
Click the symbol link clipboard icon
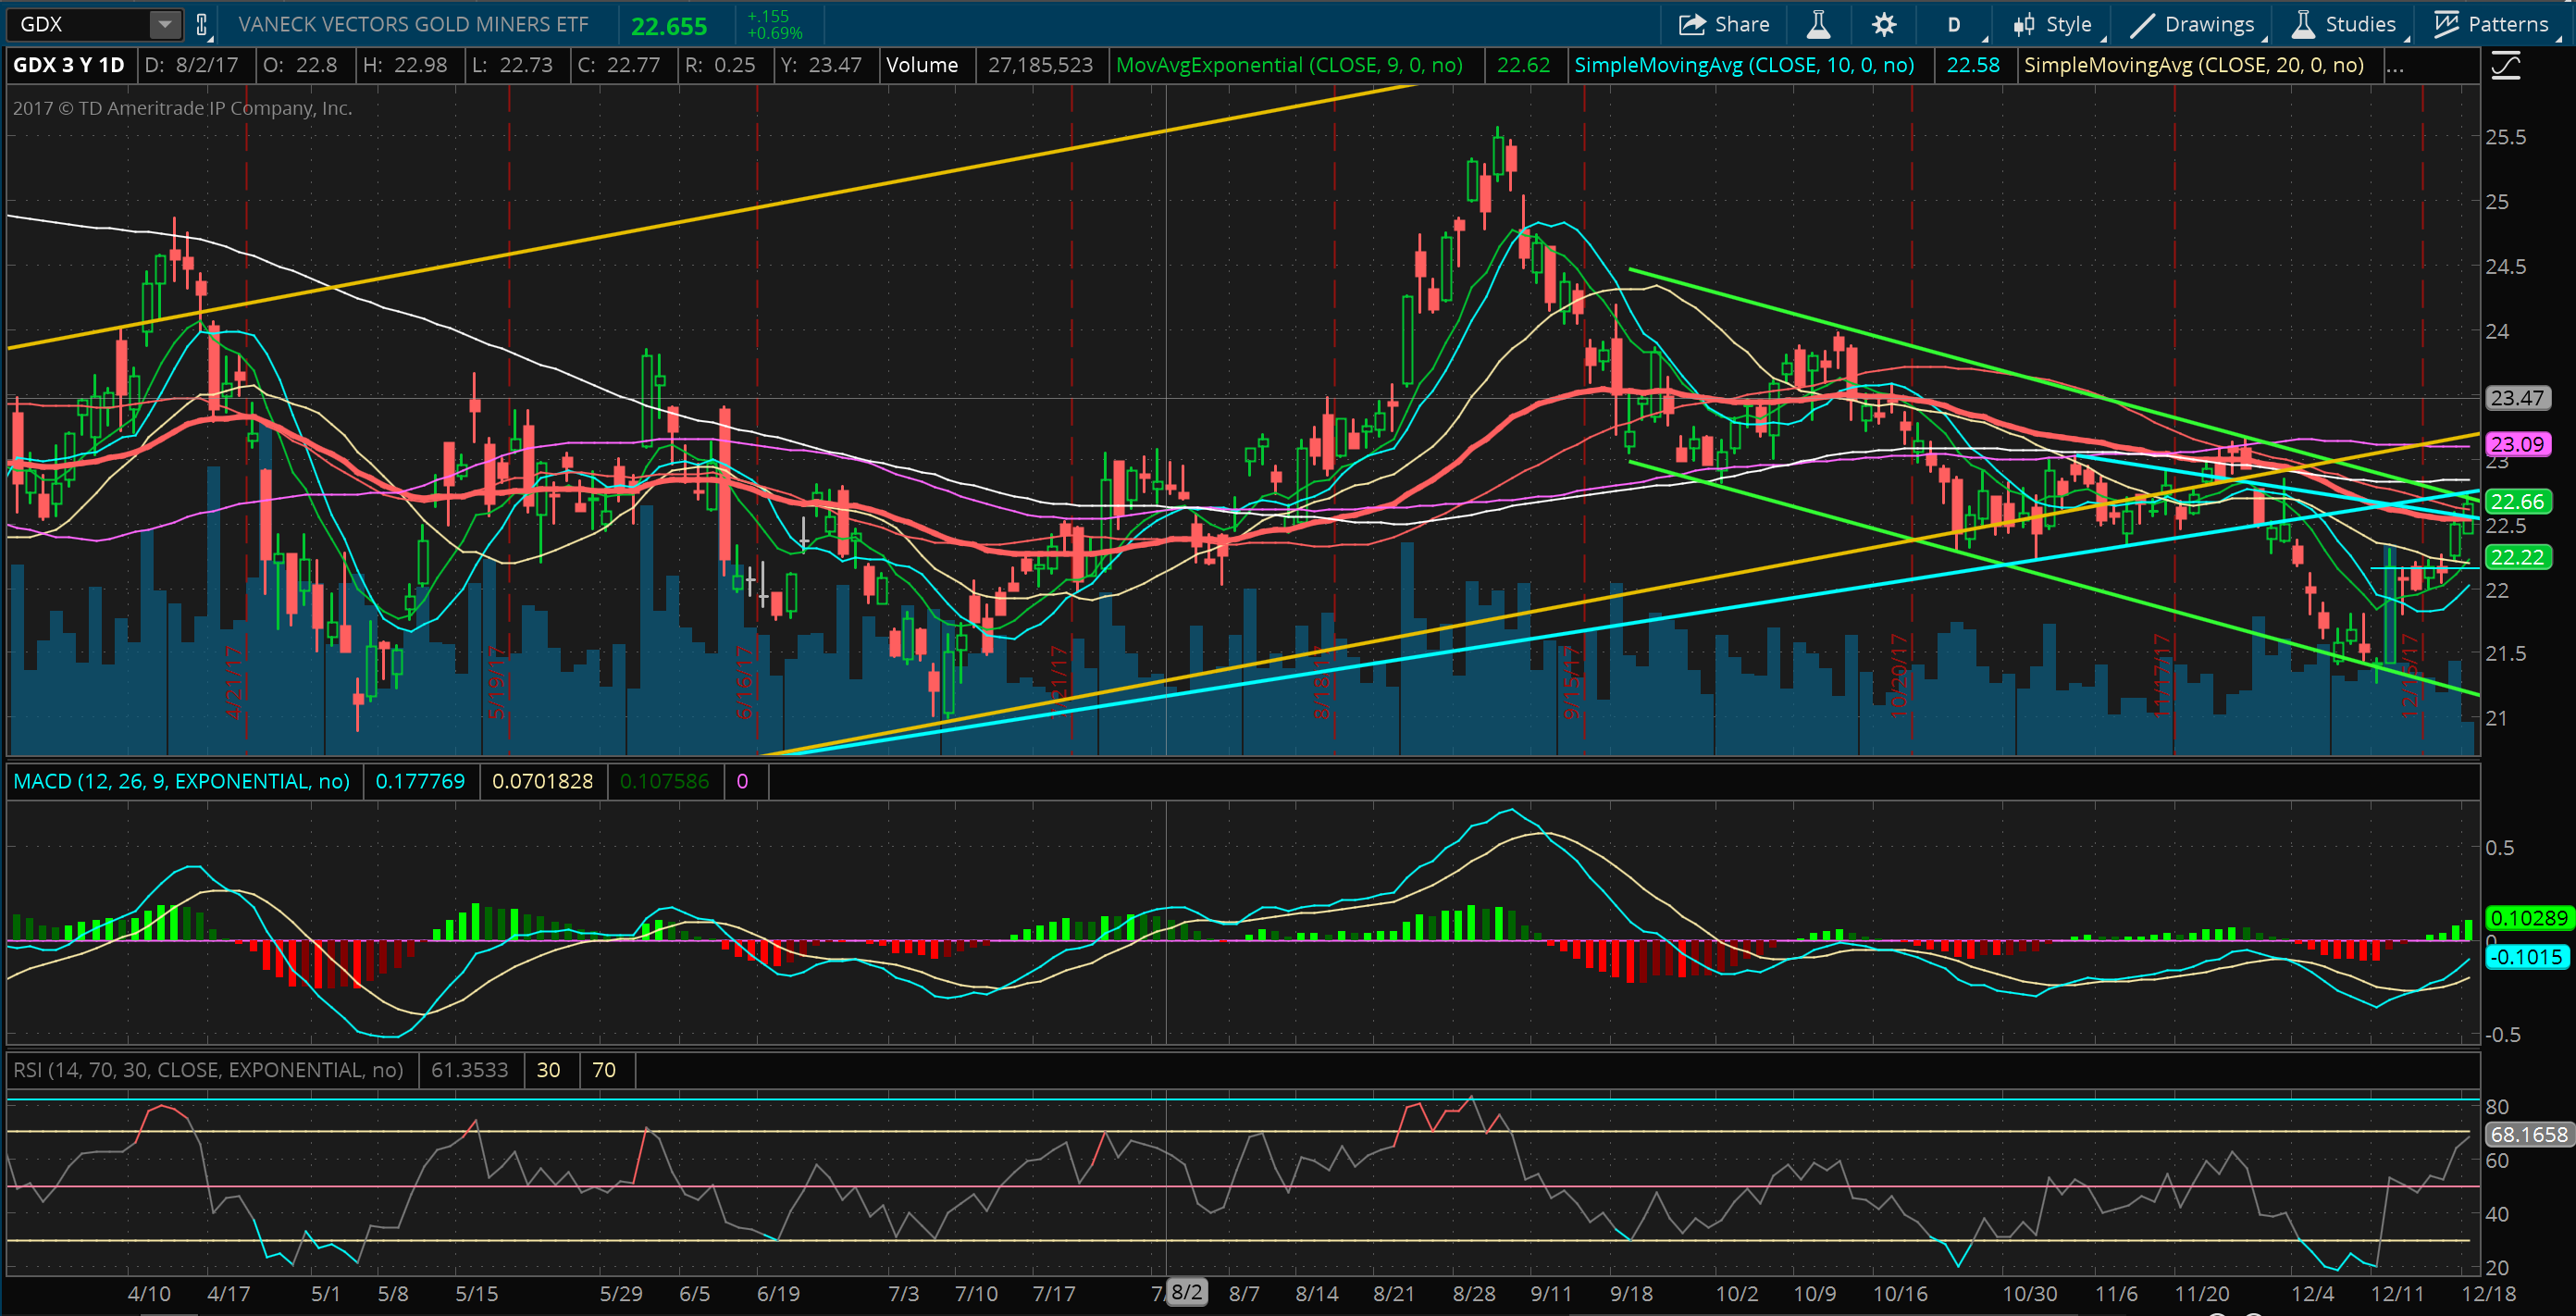(202, 25)
